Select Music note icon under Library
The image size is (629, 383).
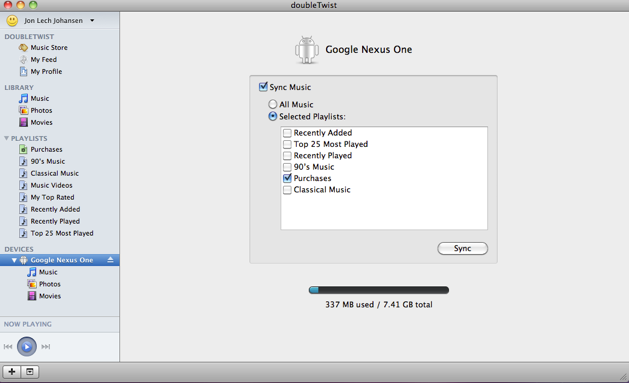click(x=23, y=98)
